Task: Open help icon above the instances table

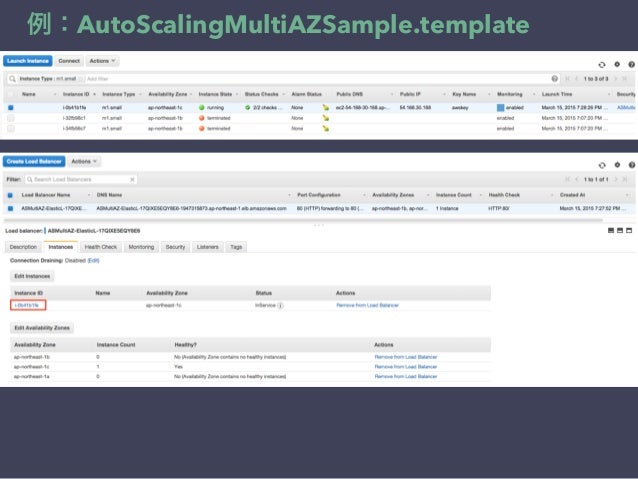Action: tap(631, 64)
